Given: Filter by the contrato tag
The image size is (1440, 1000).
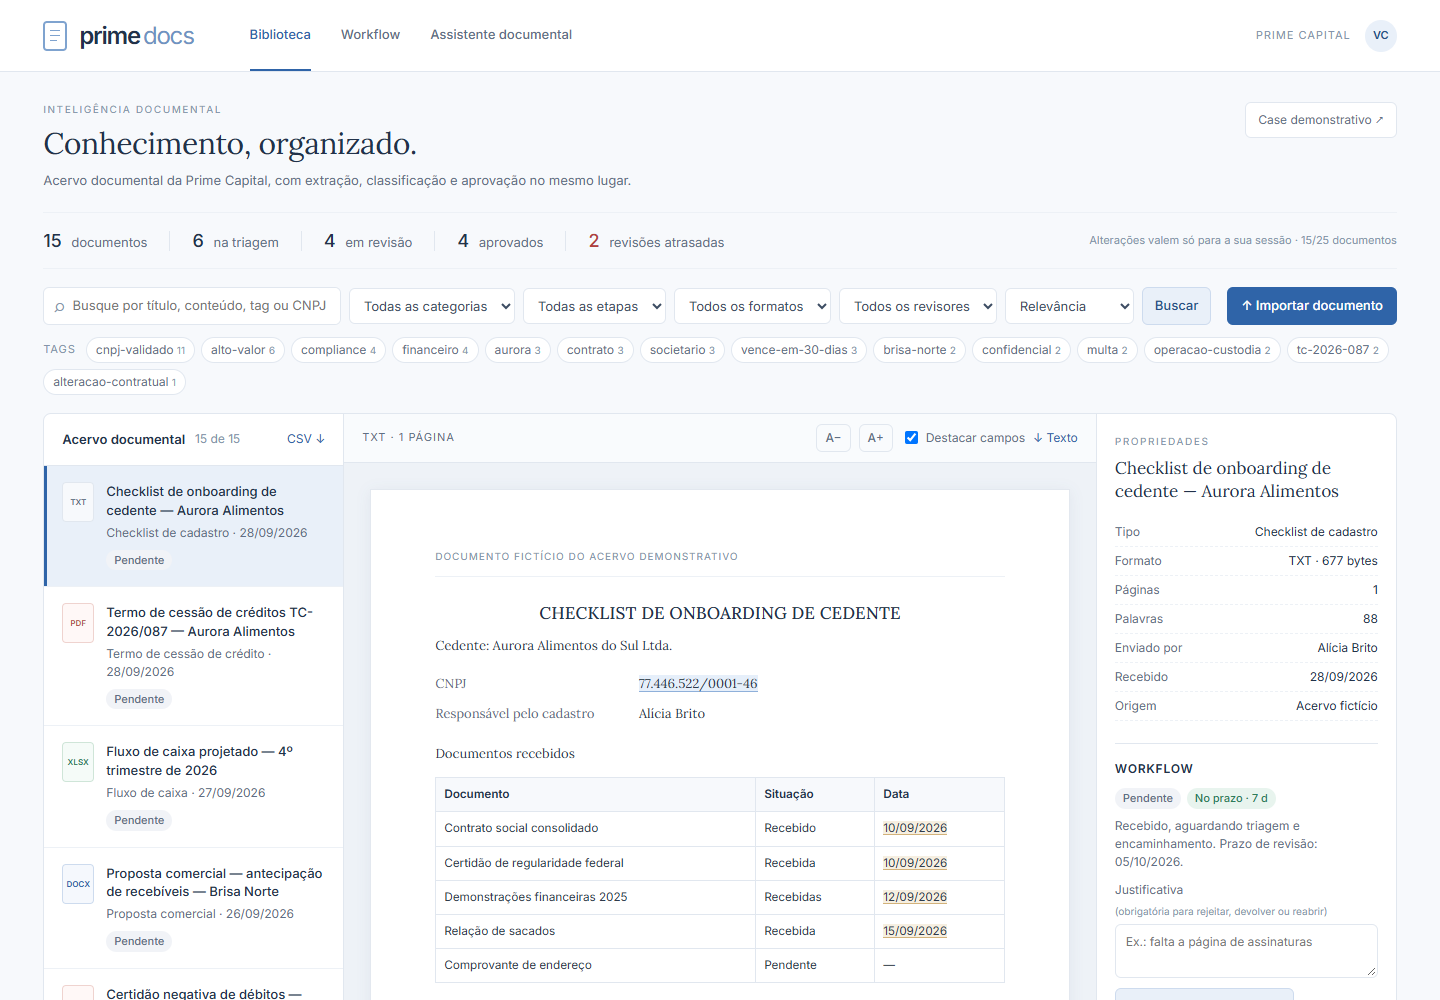Looking at the screenshot, I should pyautogui.click(x=595, y=350).
